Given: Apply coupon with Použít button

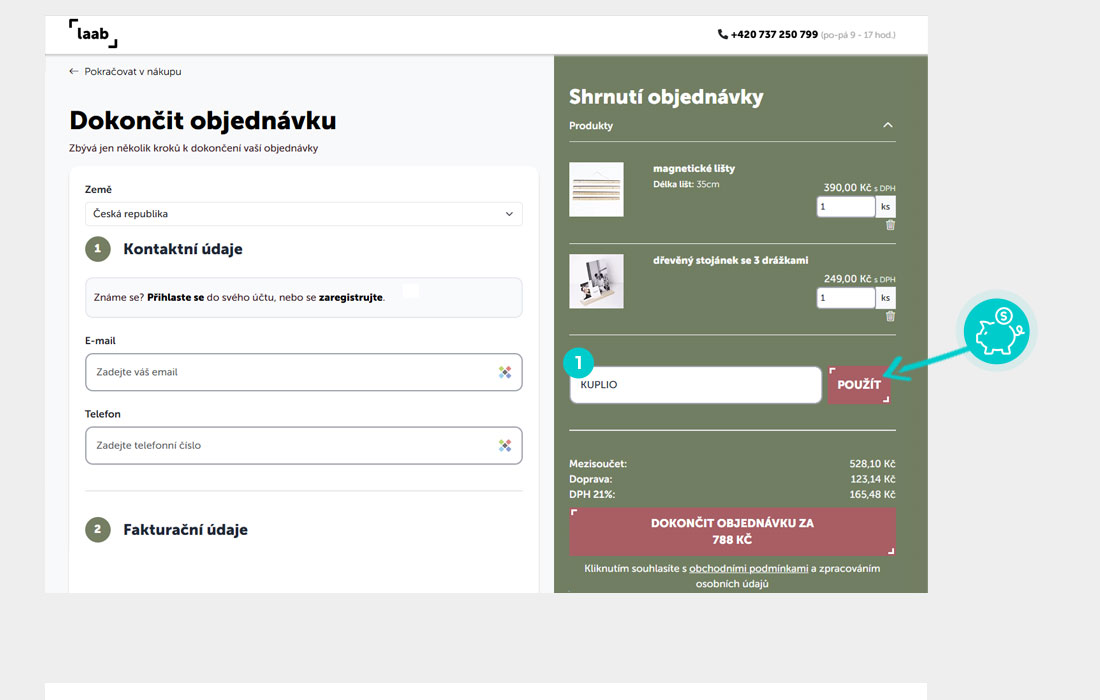Looking at the screenshot, I should point(859,385).
